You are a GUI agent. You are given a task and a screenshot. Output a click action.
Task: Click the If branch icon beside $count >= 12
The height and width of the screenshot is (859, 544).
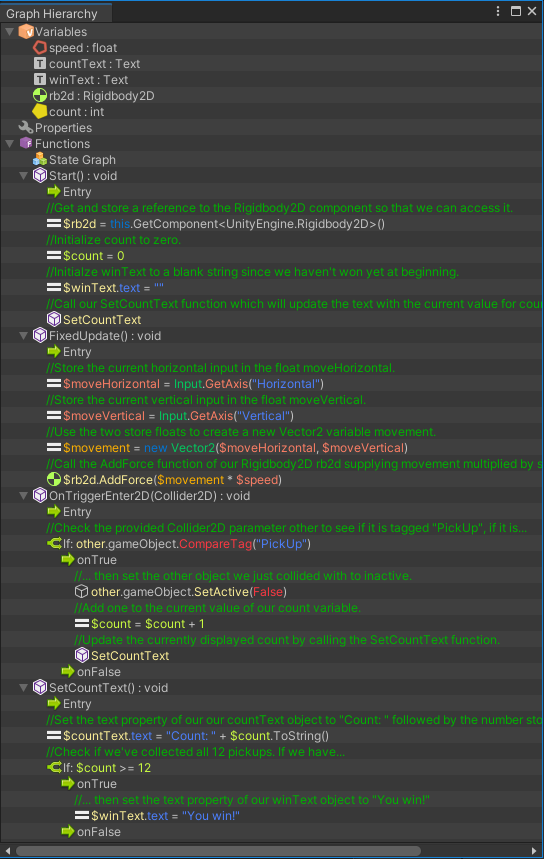[54, 768]
